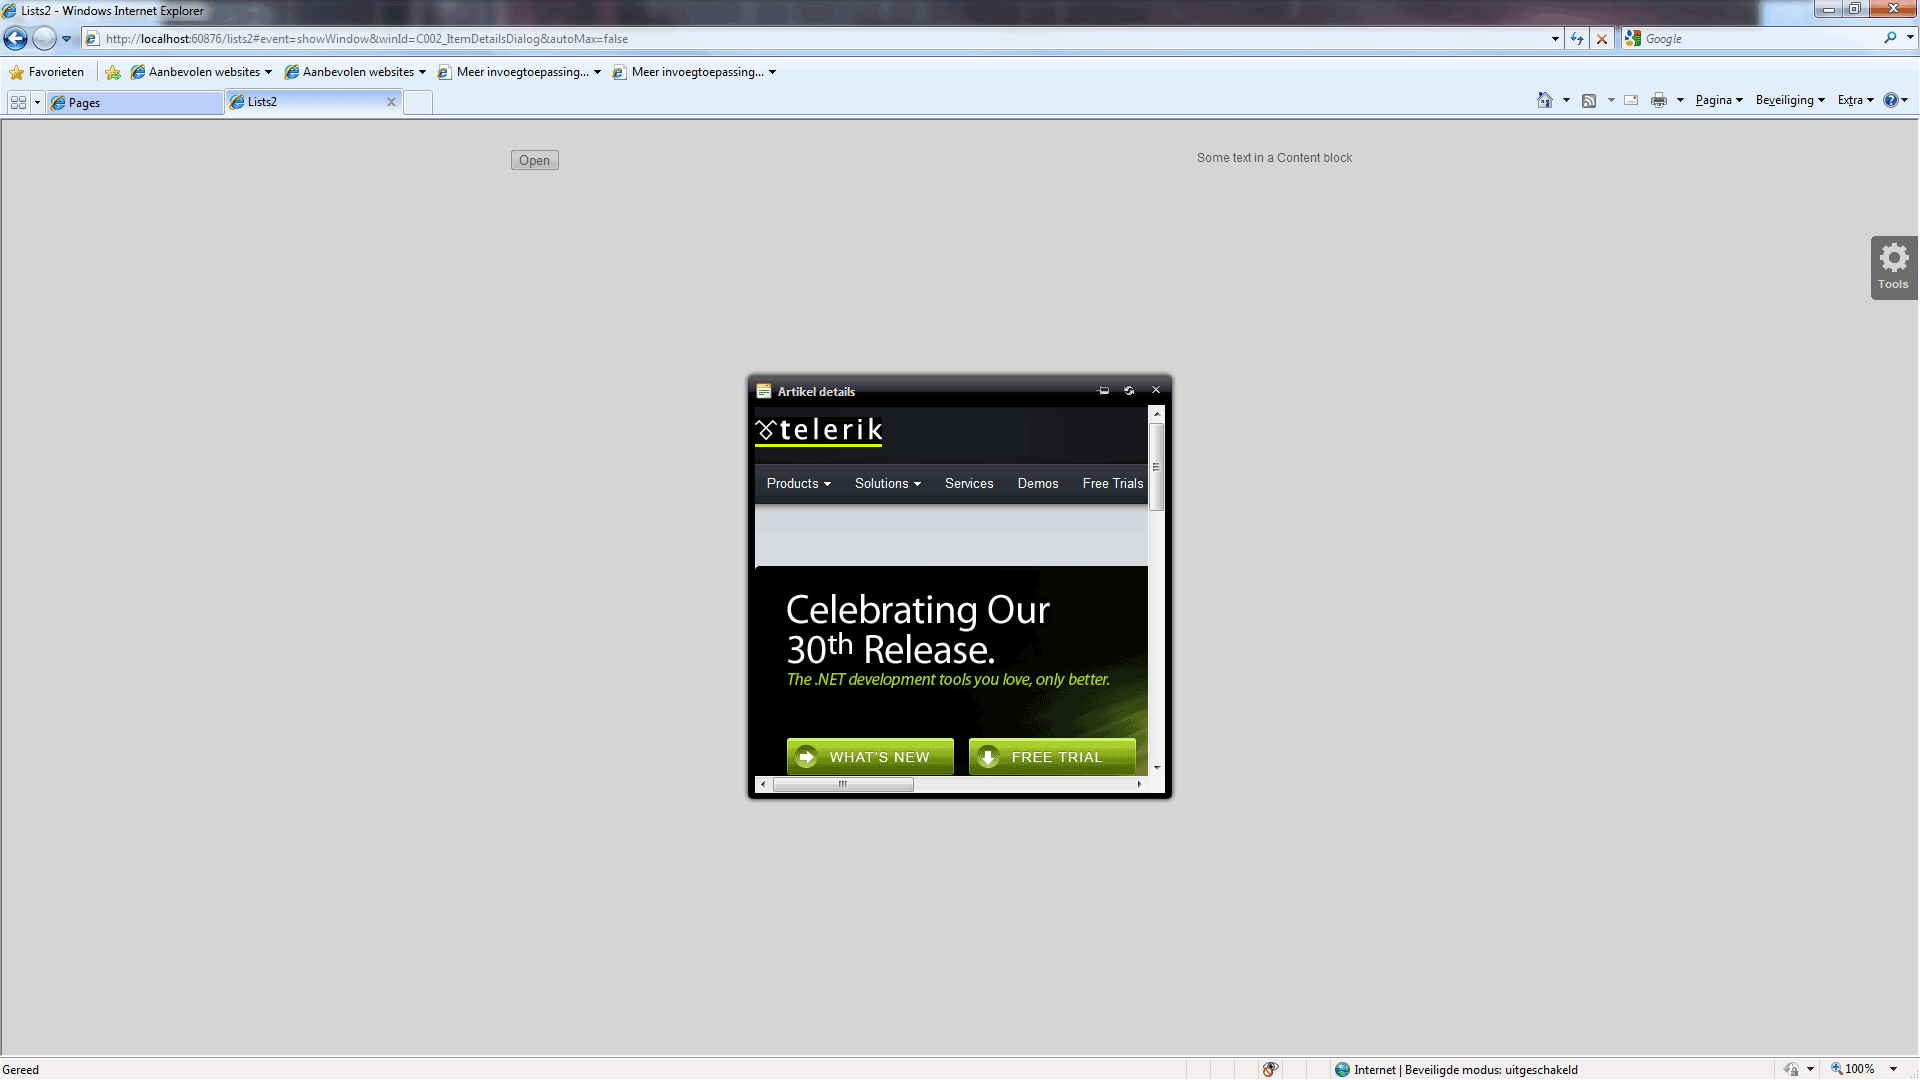Click the dialog scroll left arrow
1920x1080 pixels.
coord(763,784)
